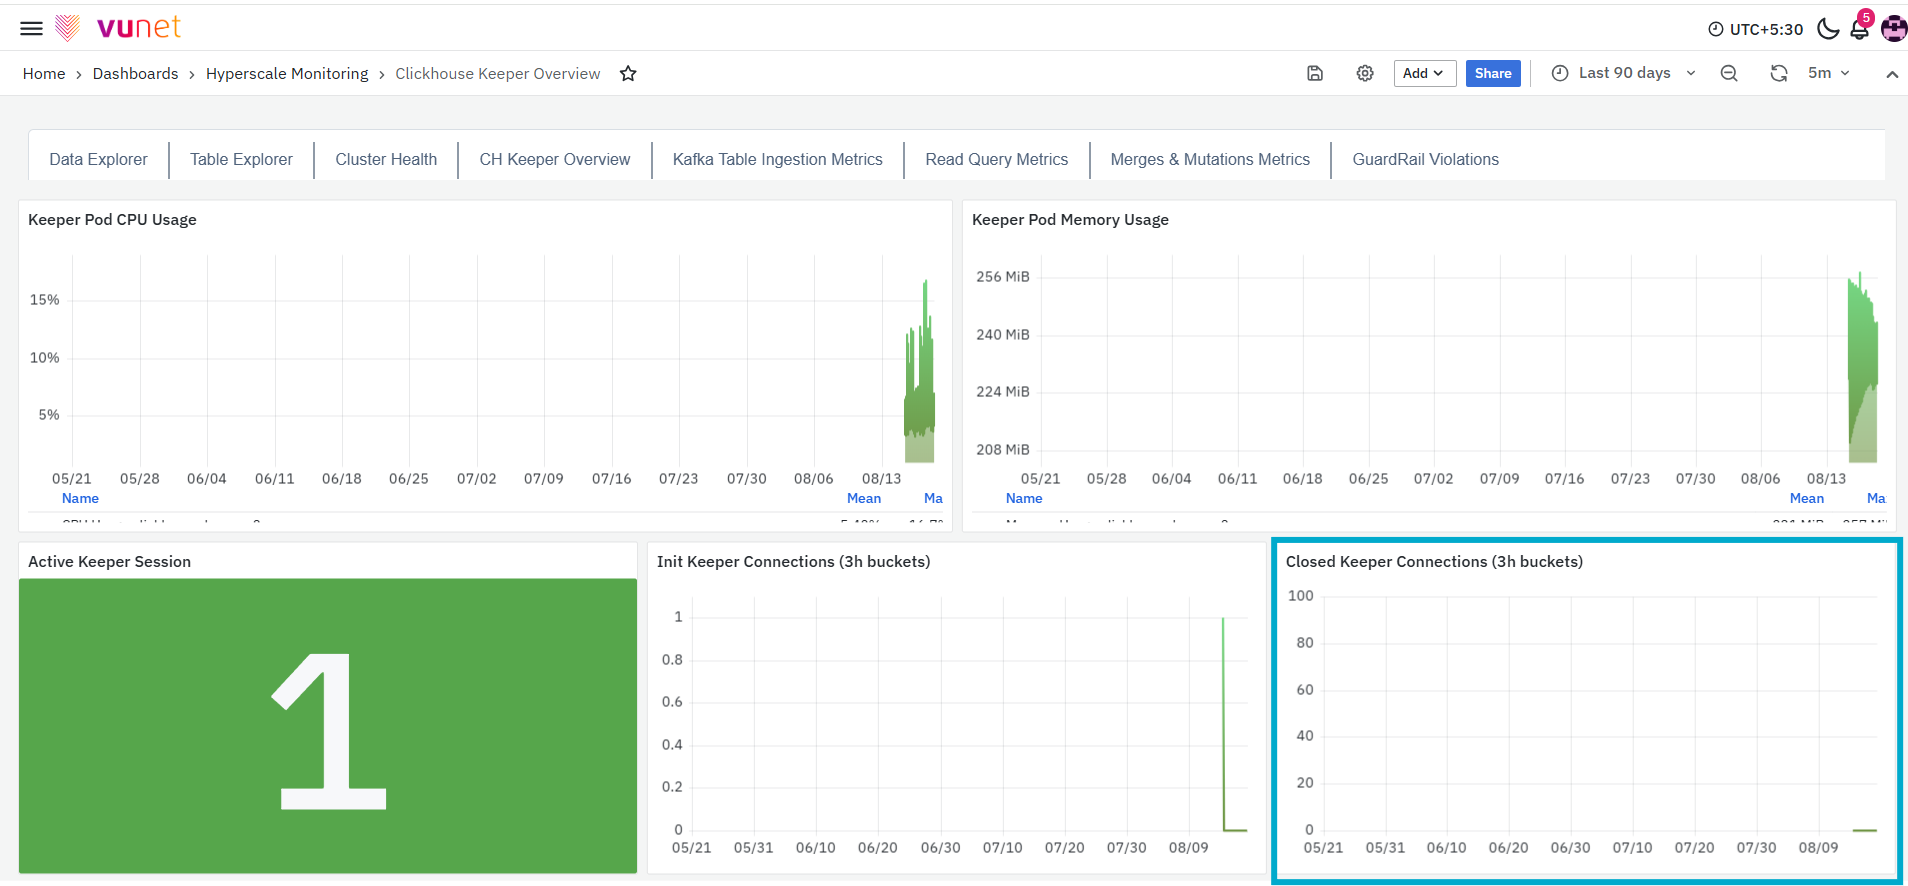Open dashboard settings gear
This screenshot has height=886, width=1908.
[x=1365, y=73]
